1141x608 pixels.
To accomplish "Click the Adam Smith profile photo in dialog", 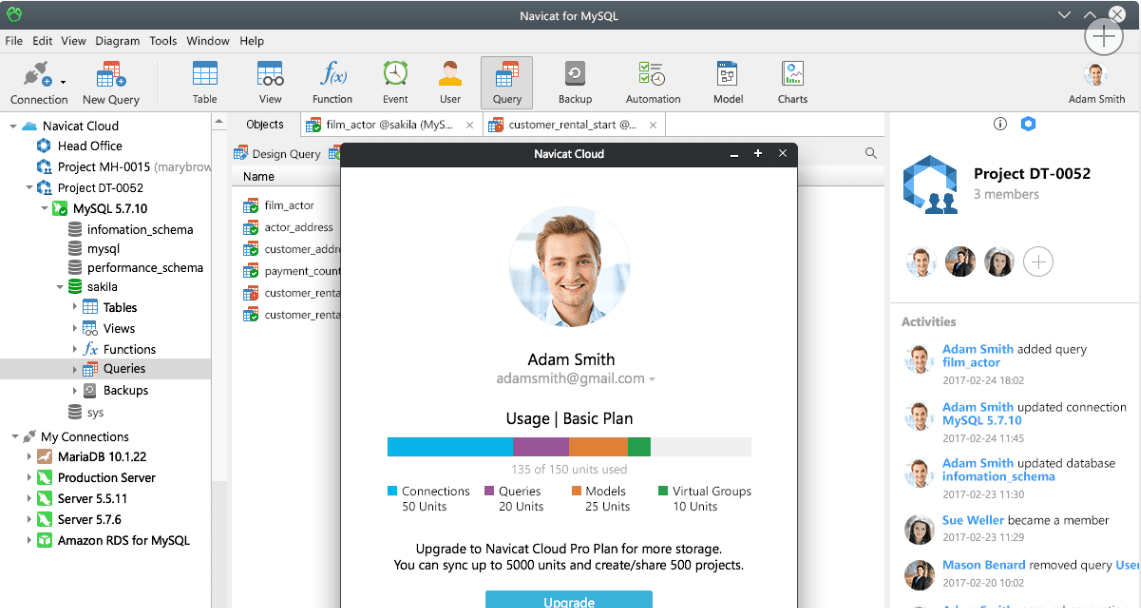I will click(x=569, y=266).
